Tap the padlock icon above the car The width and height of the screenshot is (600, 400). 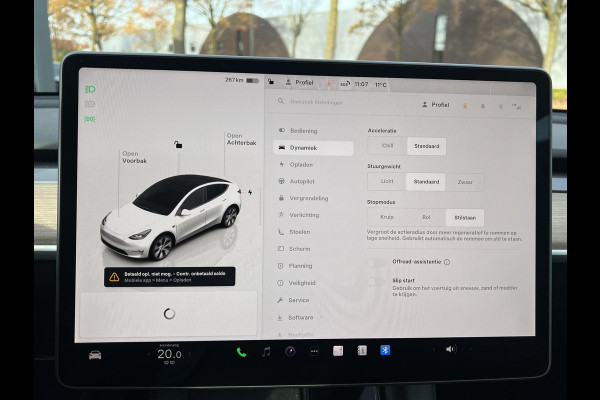(x=178, y=144)
